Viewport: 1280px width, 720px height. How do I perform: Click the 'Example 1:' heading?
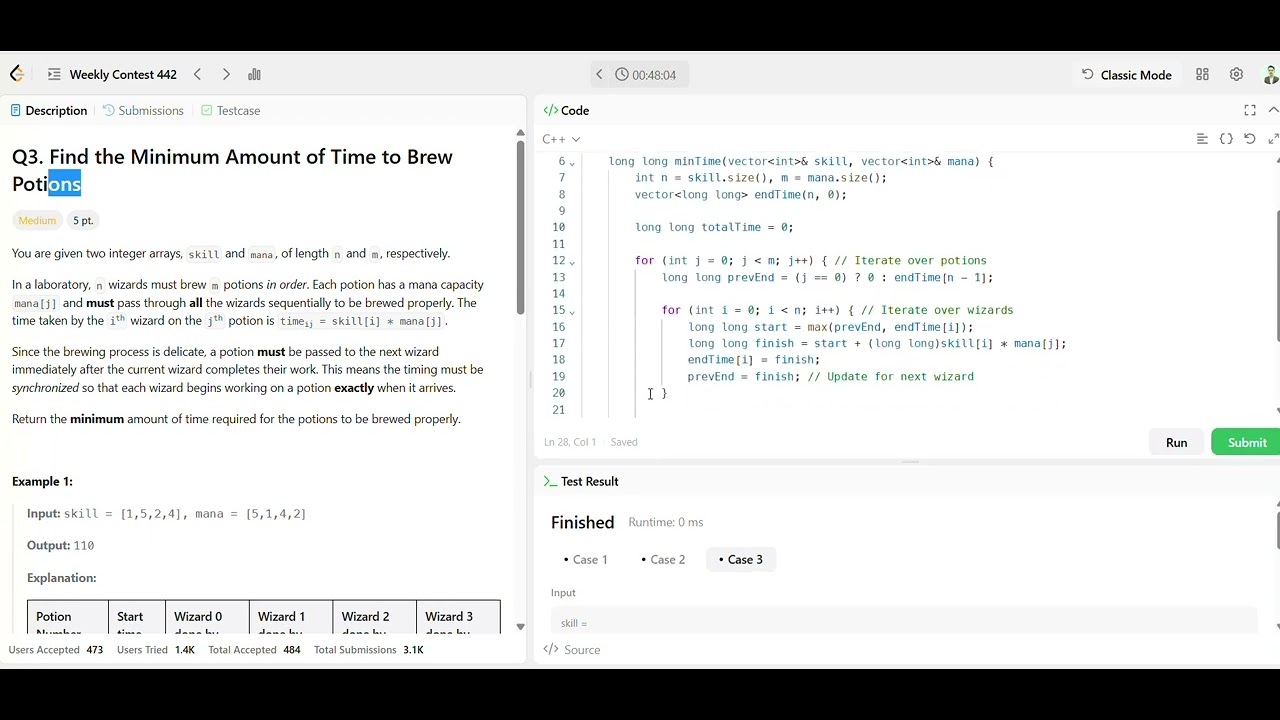[x=42, y=481]
